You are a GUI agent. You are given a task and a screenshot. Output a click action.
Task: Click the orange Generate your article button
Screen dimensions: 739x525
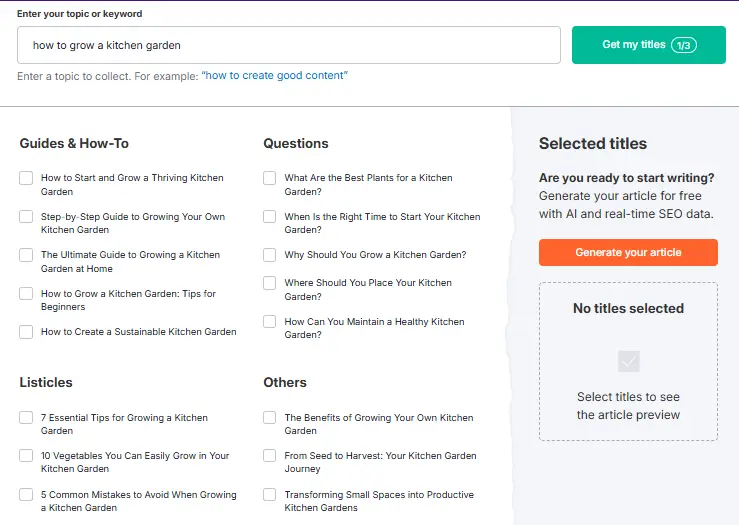click(x=628, y=253)
